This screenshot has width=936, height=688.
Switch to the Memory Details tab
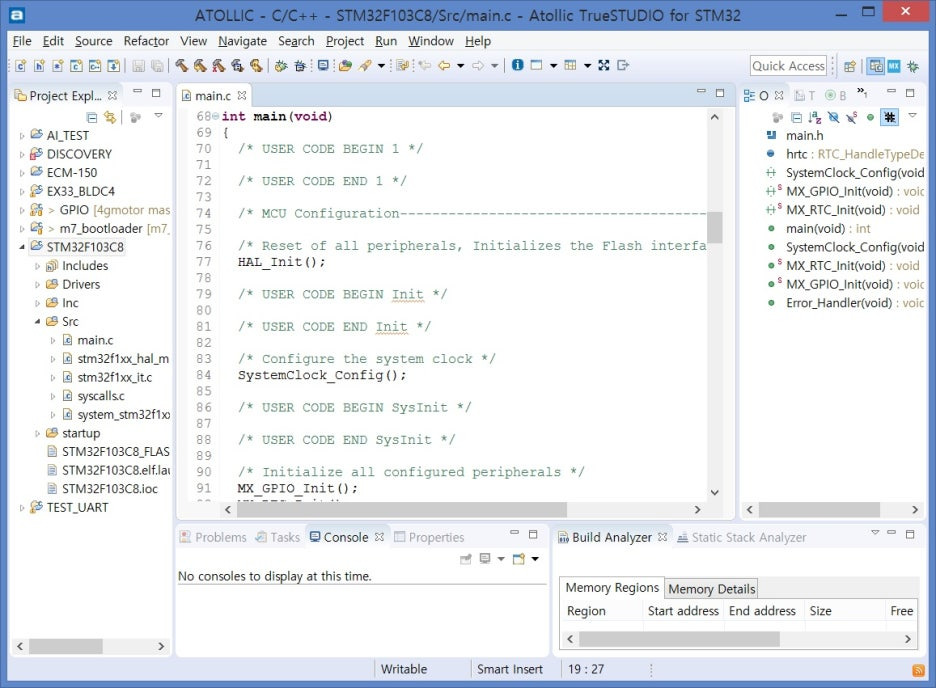[711, 589]
